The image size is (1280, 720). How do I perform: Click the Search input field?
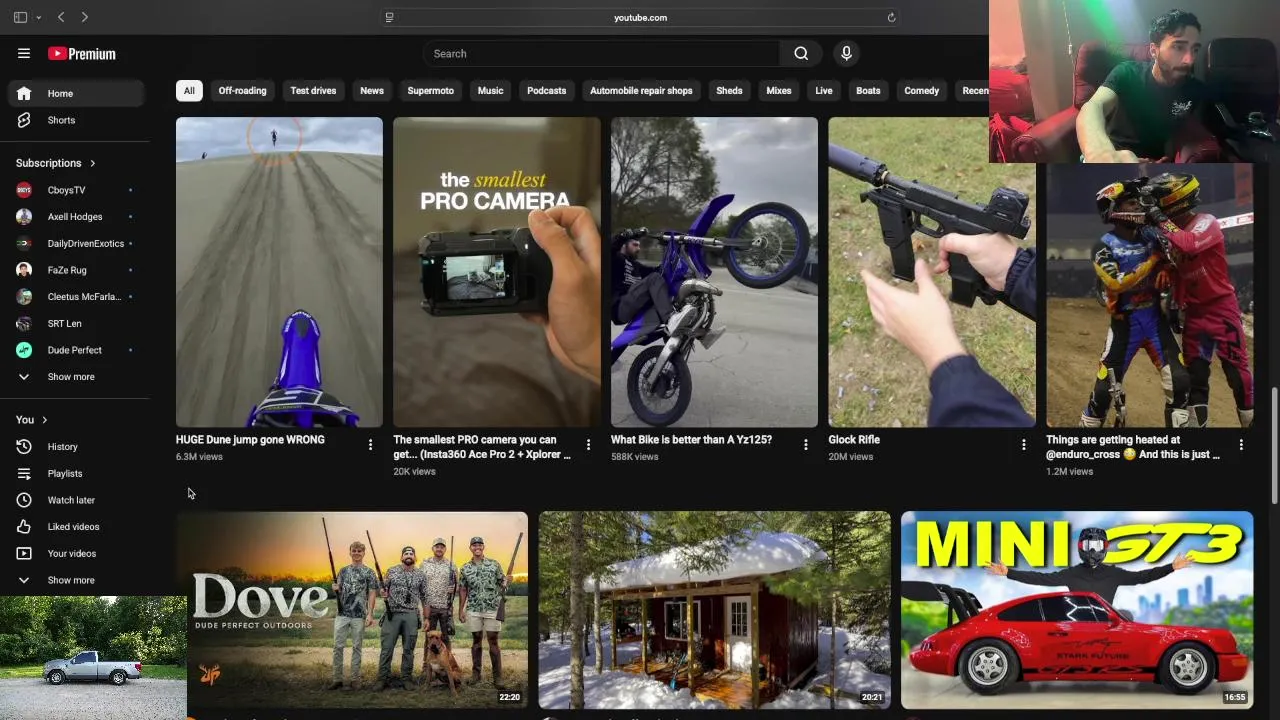[x=601, y=54]
